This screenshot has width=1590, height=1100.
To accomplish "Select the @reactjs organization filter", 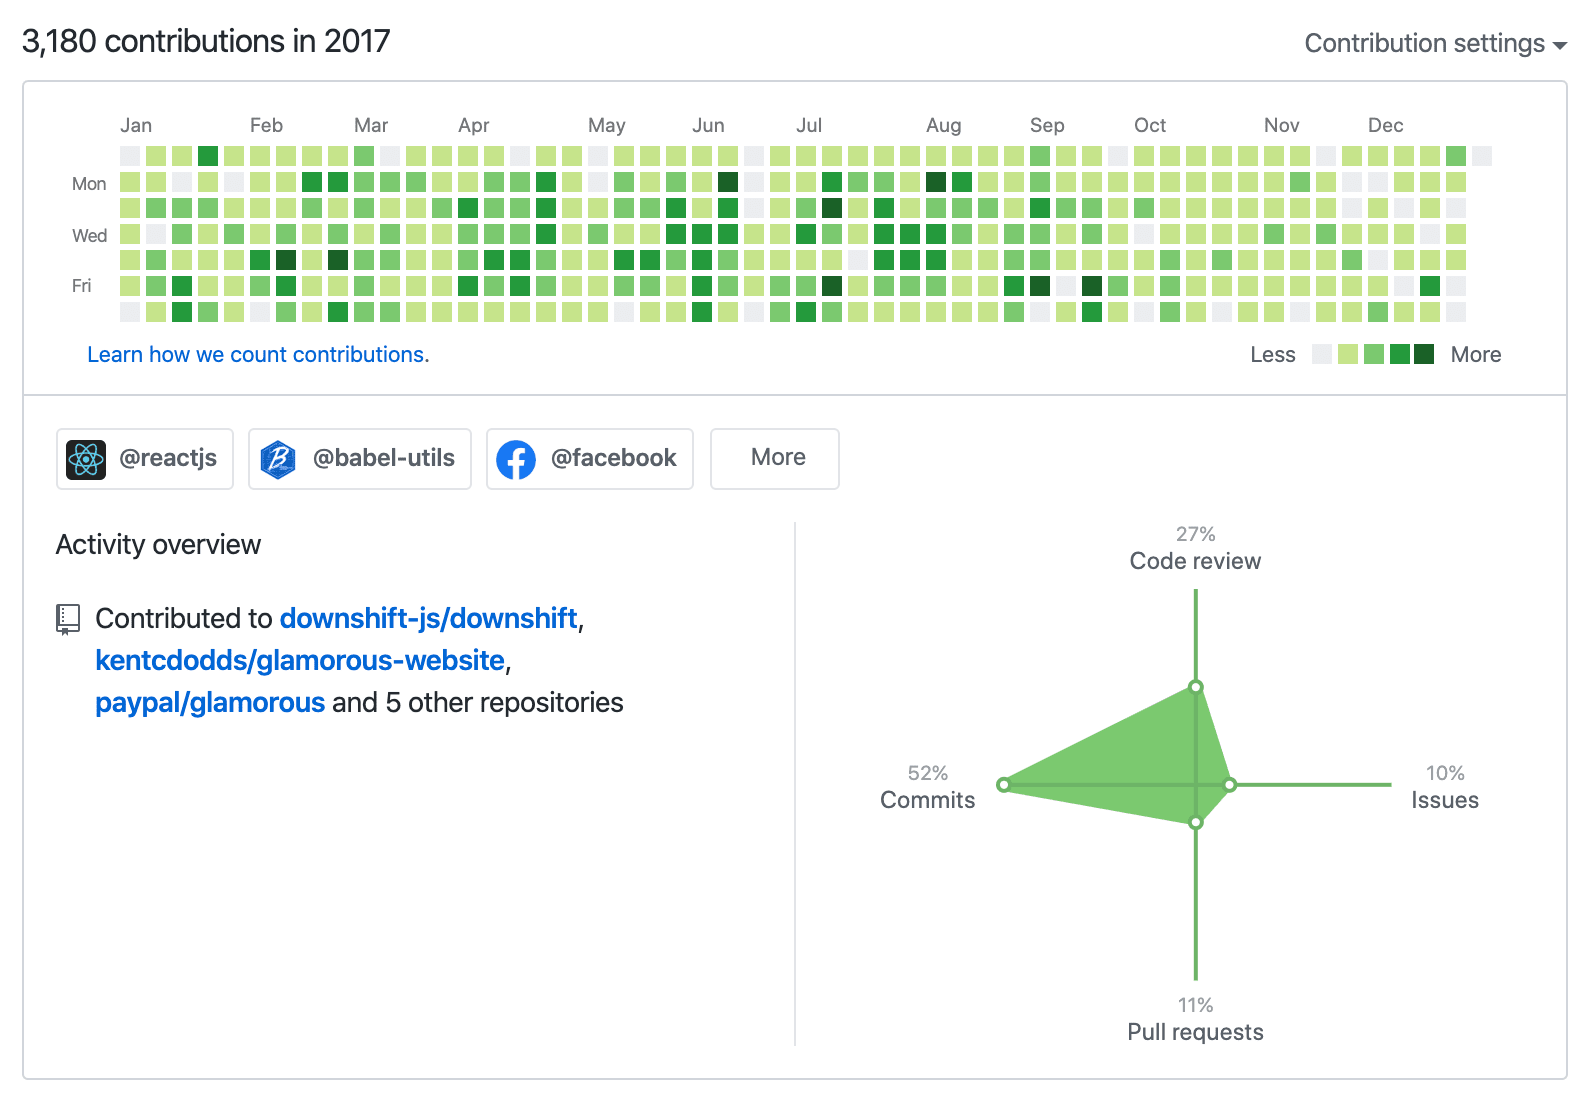I will coord(144,459).
